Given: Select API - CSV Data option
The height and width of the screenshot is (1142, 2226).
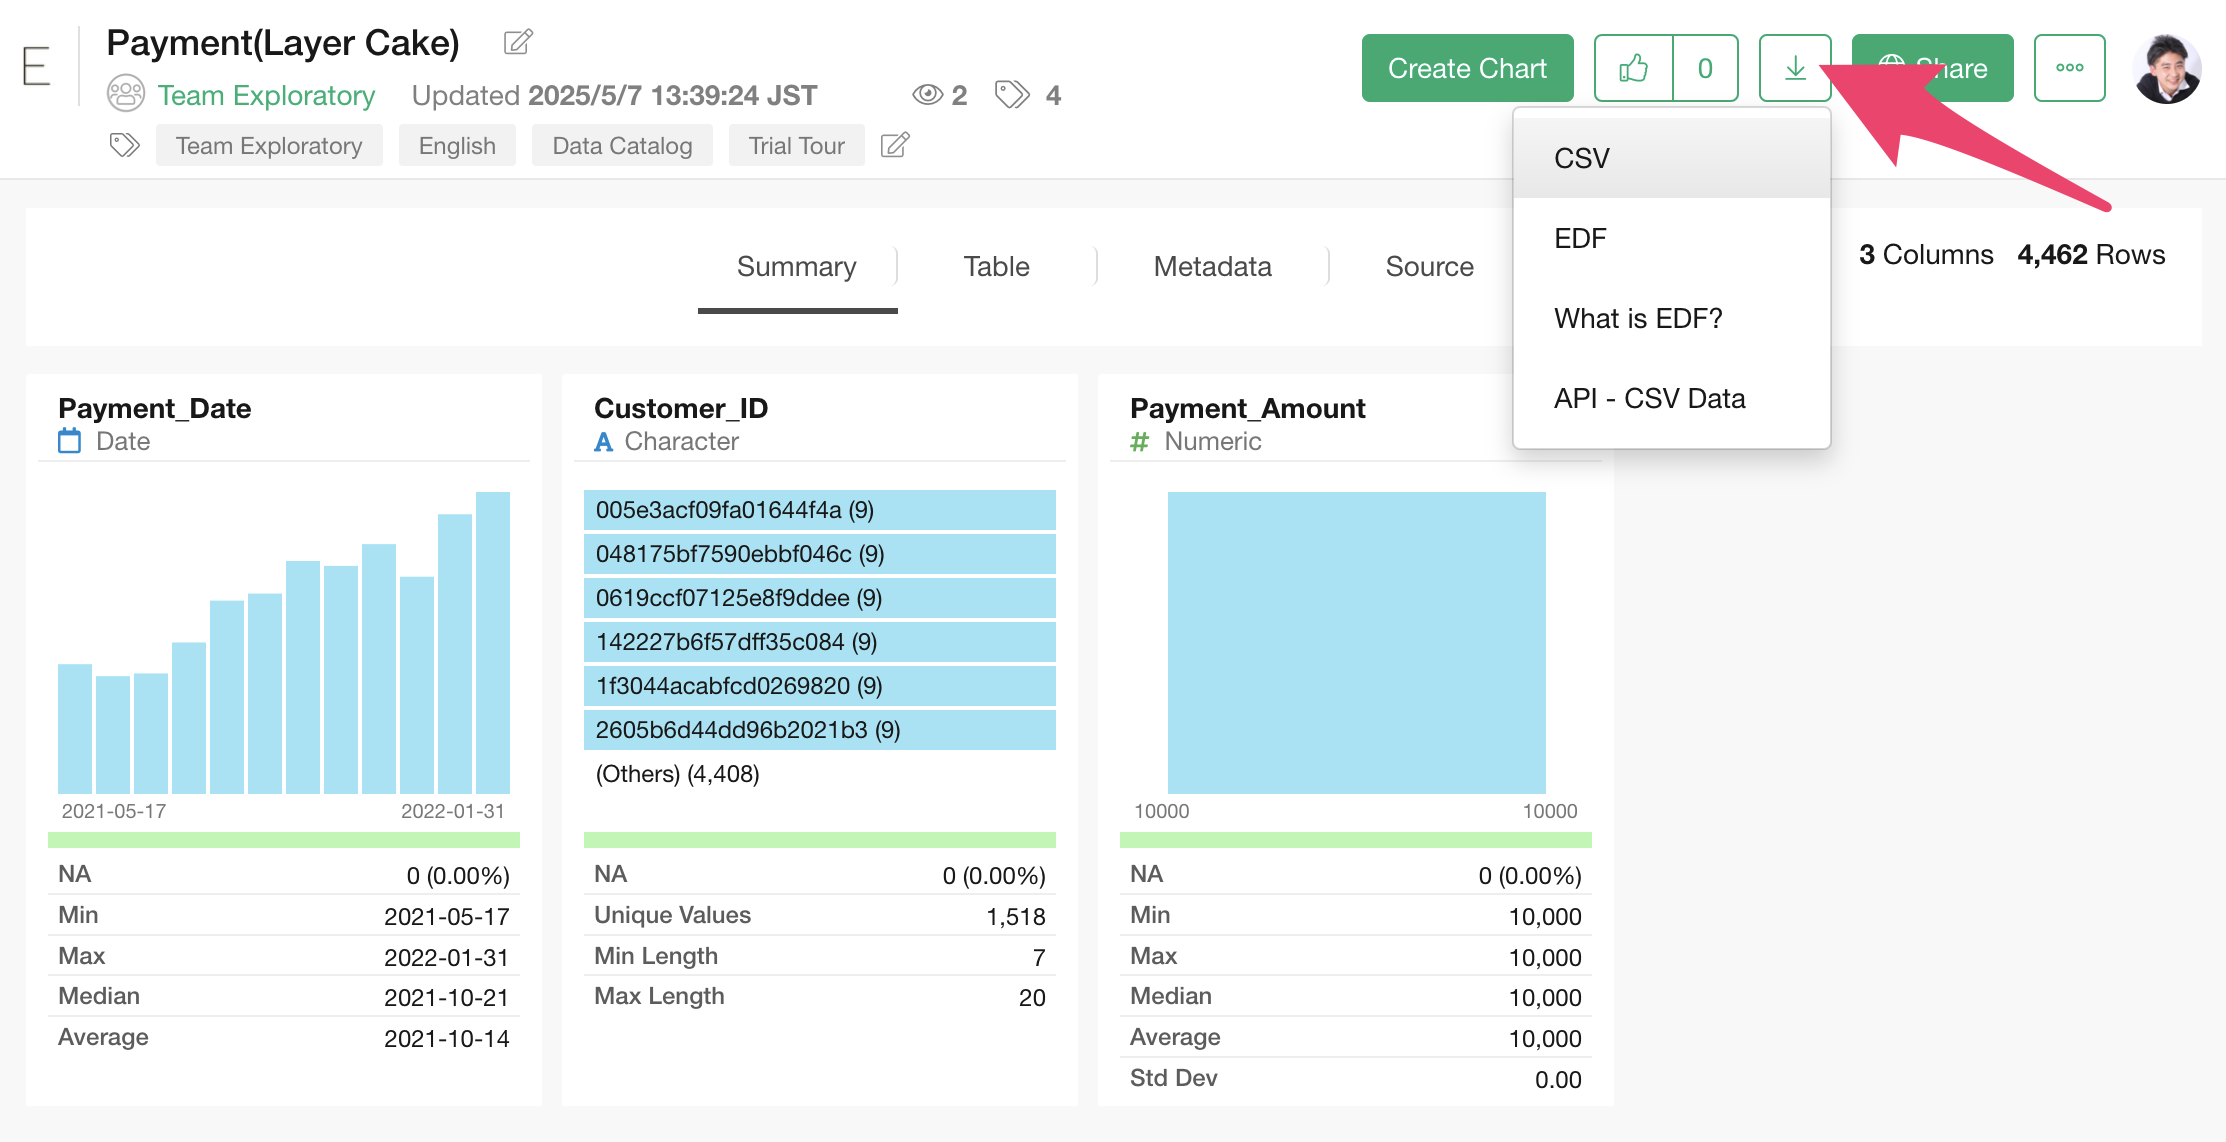Looking at the screenshot, I should (x=1649, y=398).
